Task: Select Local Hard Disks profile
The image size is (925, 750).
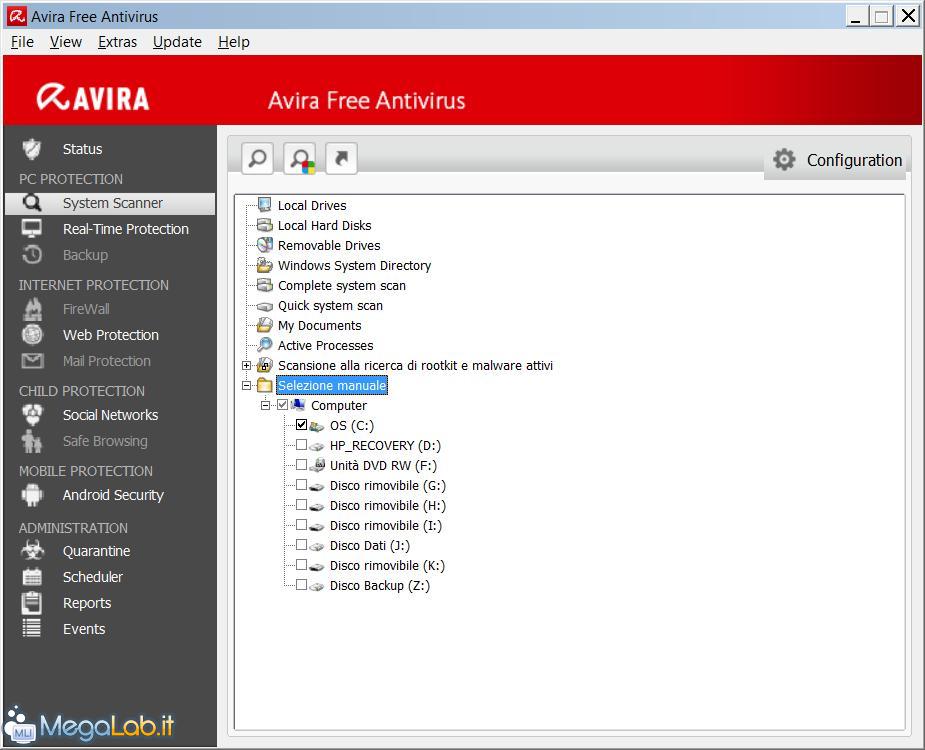Action: click(x=324, y=225)
